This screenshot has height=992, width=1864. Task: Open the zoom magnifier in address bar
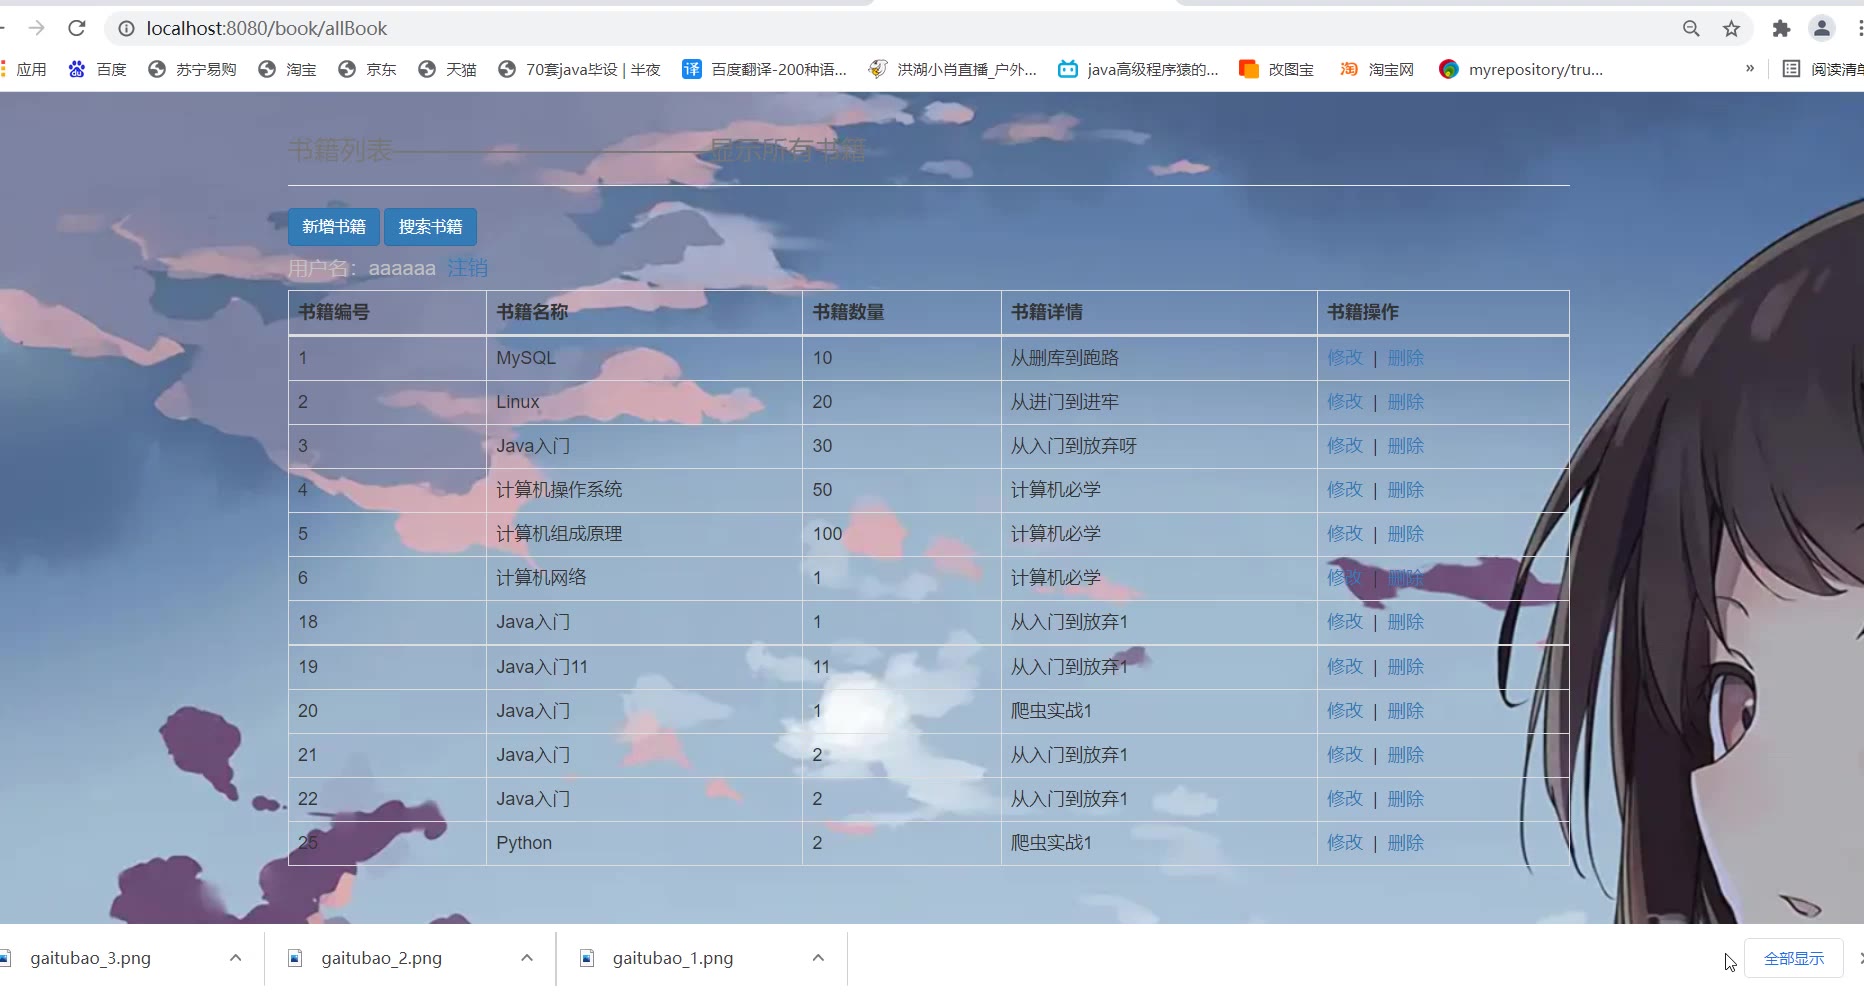(x=1691, y=28)
